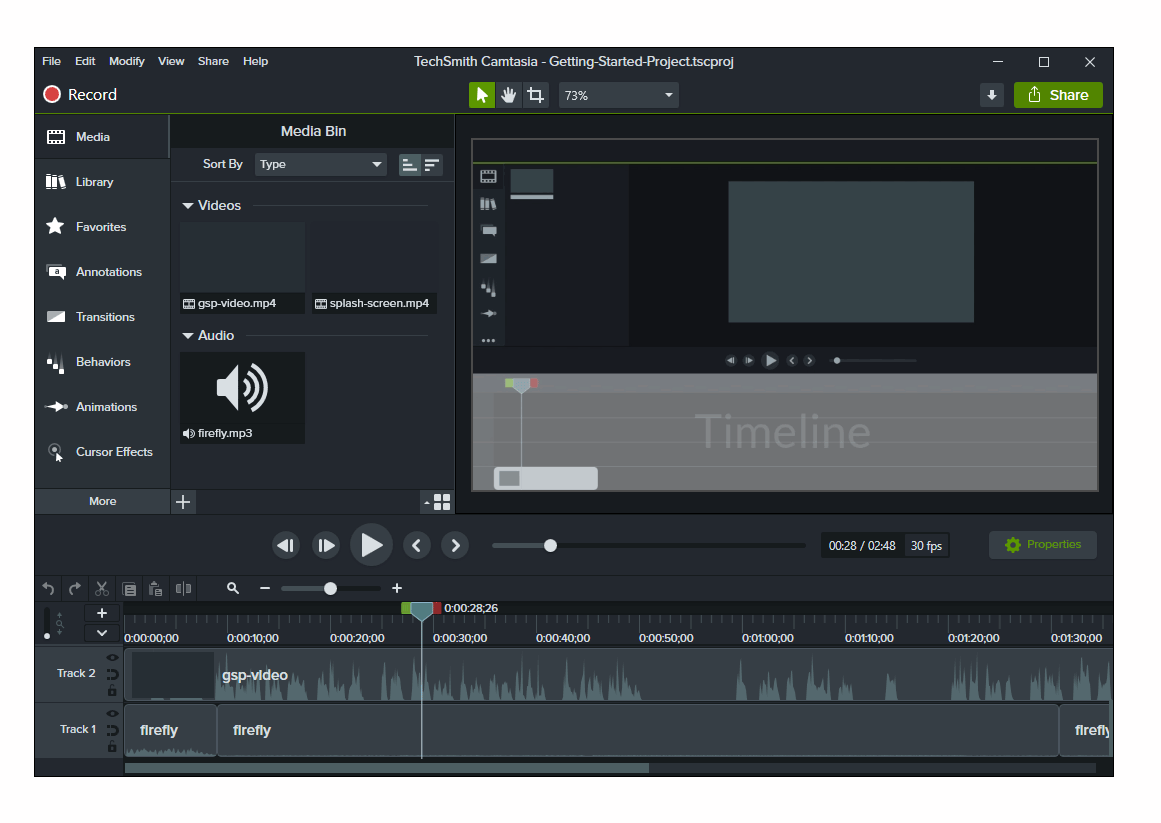The image size is (1161, 823).
Task: Click the timeline zoom slider handle
Action: [x=330, y=588]
